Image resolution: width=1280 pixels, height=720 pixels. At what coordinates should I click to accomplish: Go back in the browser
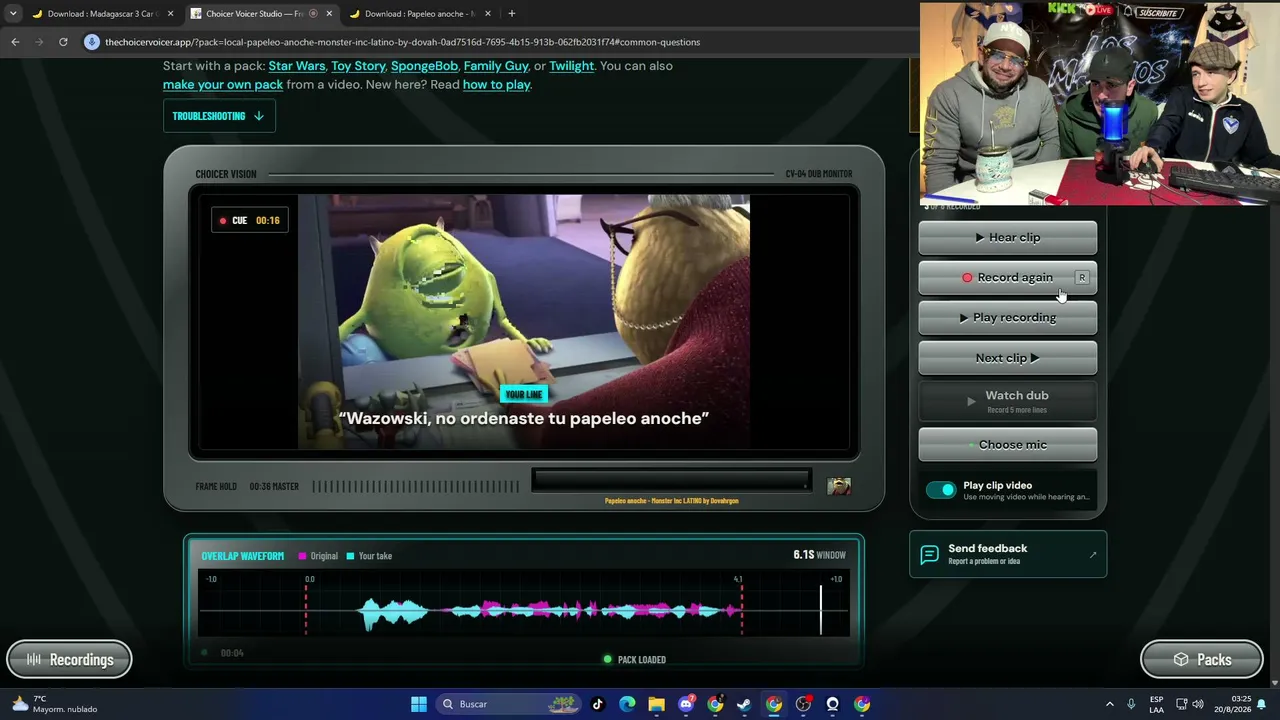(15, 42)
